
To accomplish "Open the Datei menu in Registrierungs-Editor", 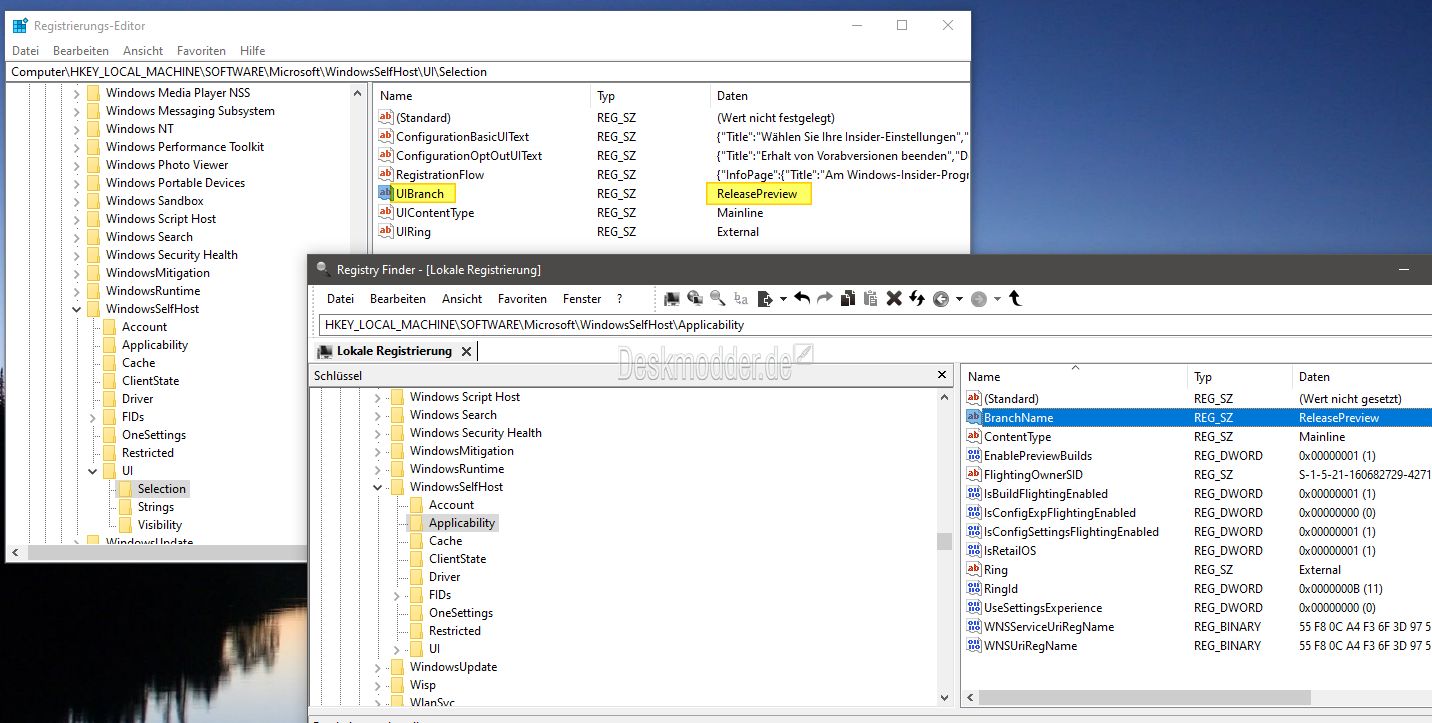I will (x=25, y=50).
